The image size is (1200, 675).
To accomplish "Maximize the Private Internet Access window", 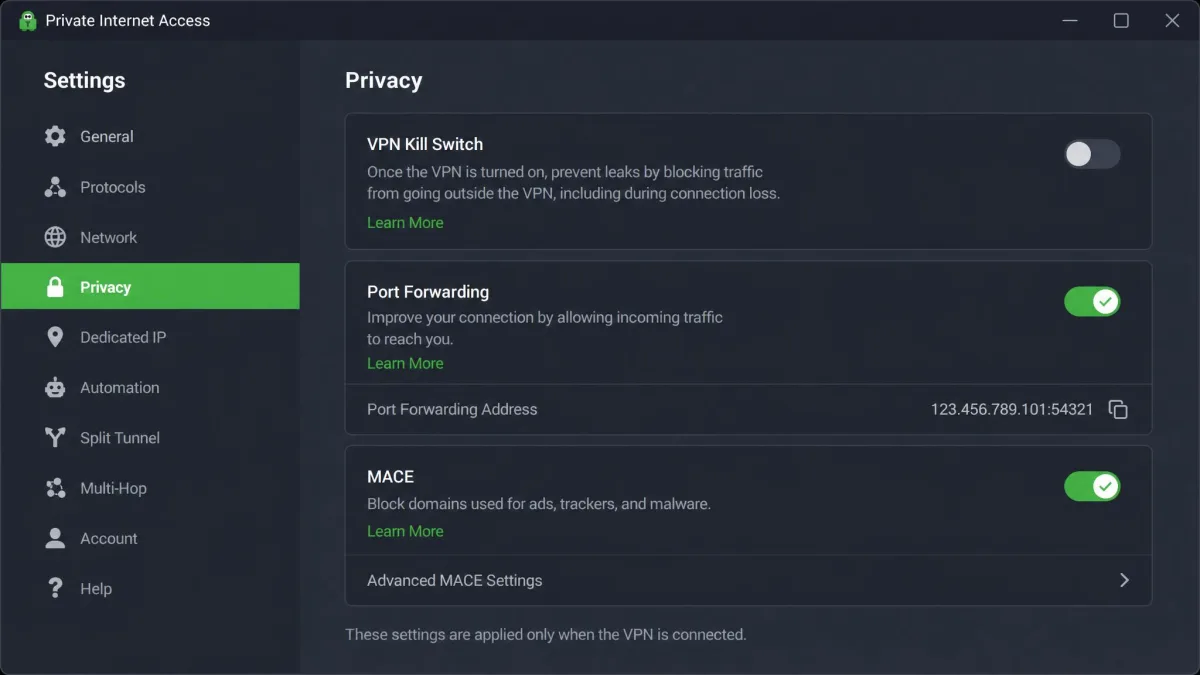I will tap(1121, 20).
